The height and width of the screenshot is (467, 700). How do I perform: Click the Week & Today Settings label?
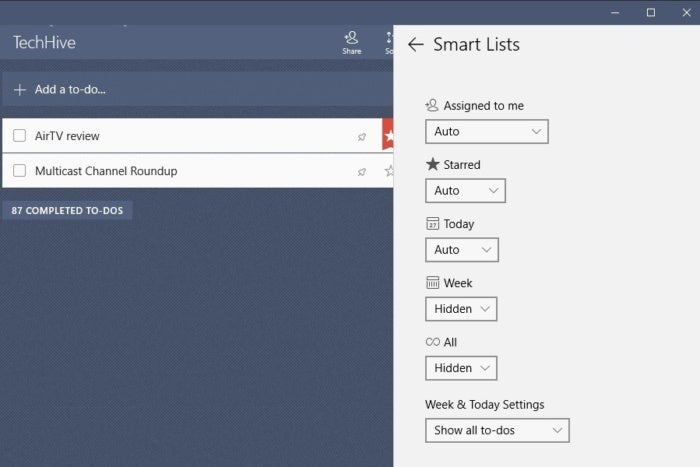point(484,404)
